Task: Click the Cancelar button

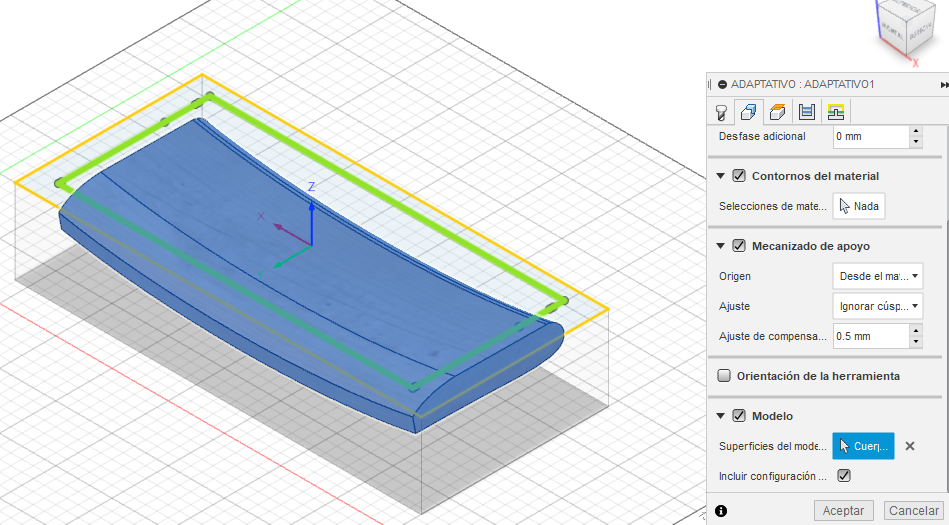Action: [913, 511]
